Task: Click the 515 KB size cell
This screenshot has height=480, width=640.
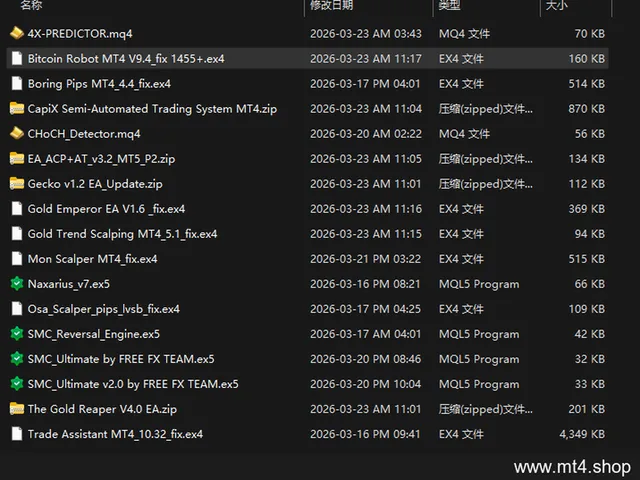Action: (587, 259)
